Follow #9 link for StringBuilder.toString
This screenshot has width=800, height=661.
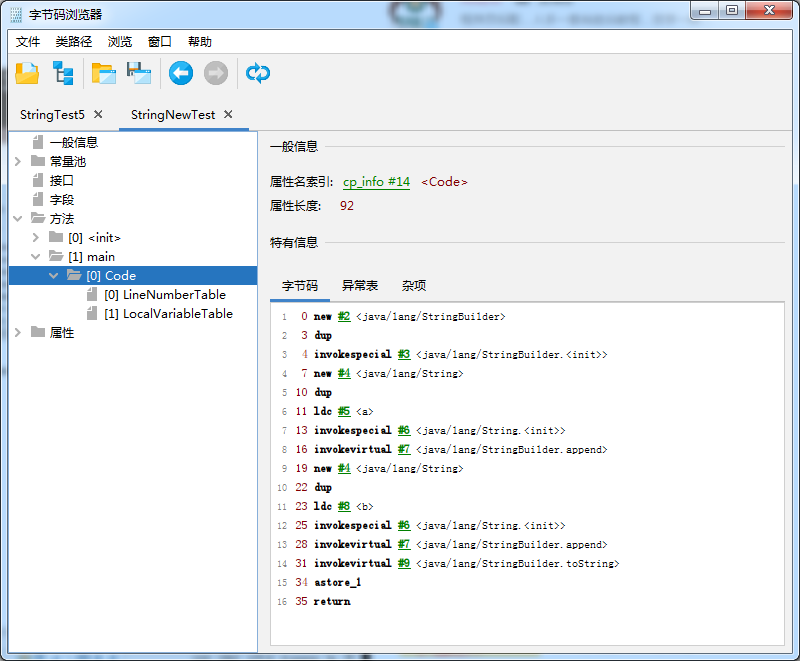(x=404, y=564)
